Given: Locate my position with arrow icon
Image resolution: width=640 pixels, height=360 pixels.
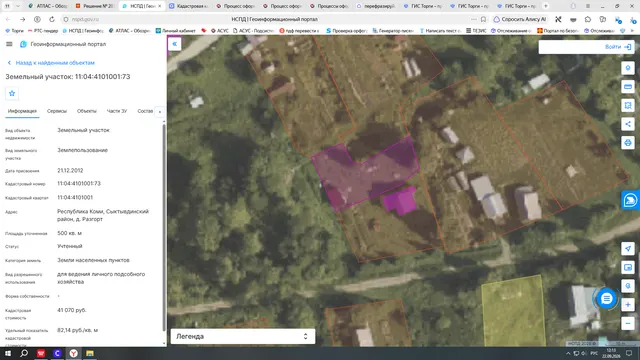Looking at the screenshot, I should coord(628,249).
